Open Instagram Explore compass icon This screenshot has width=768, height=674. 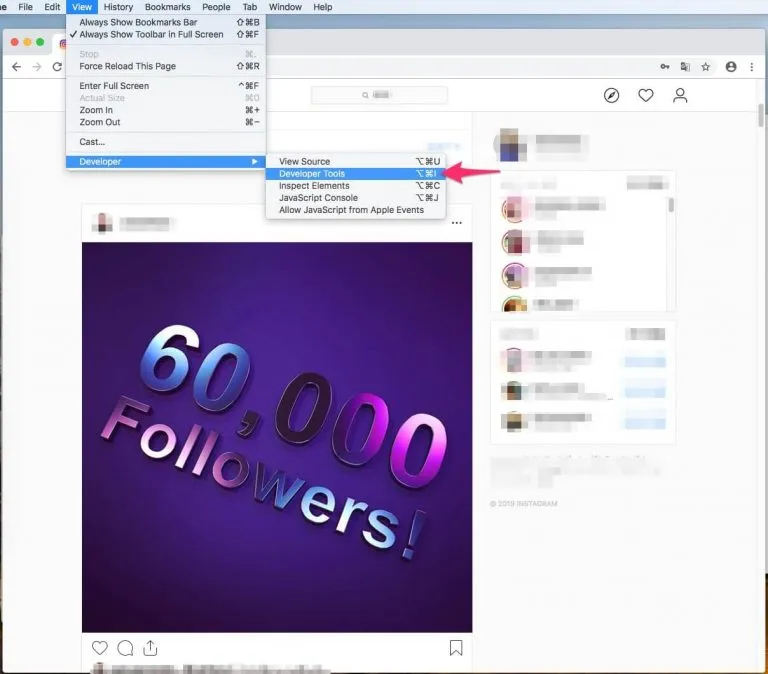611,95
